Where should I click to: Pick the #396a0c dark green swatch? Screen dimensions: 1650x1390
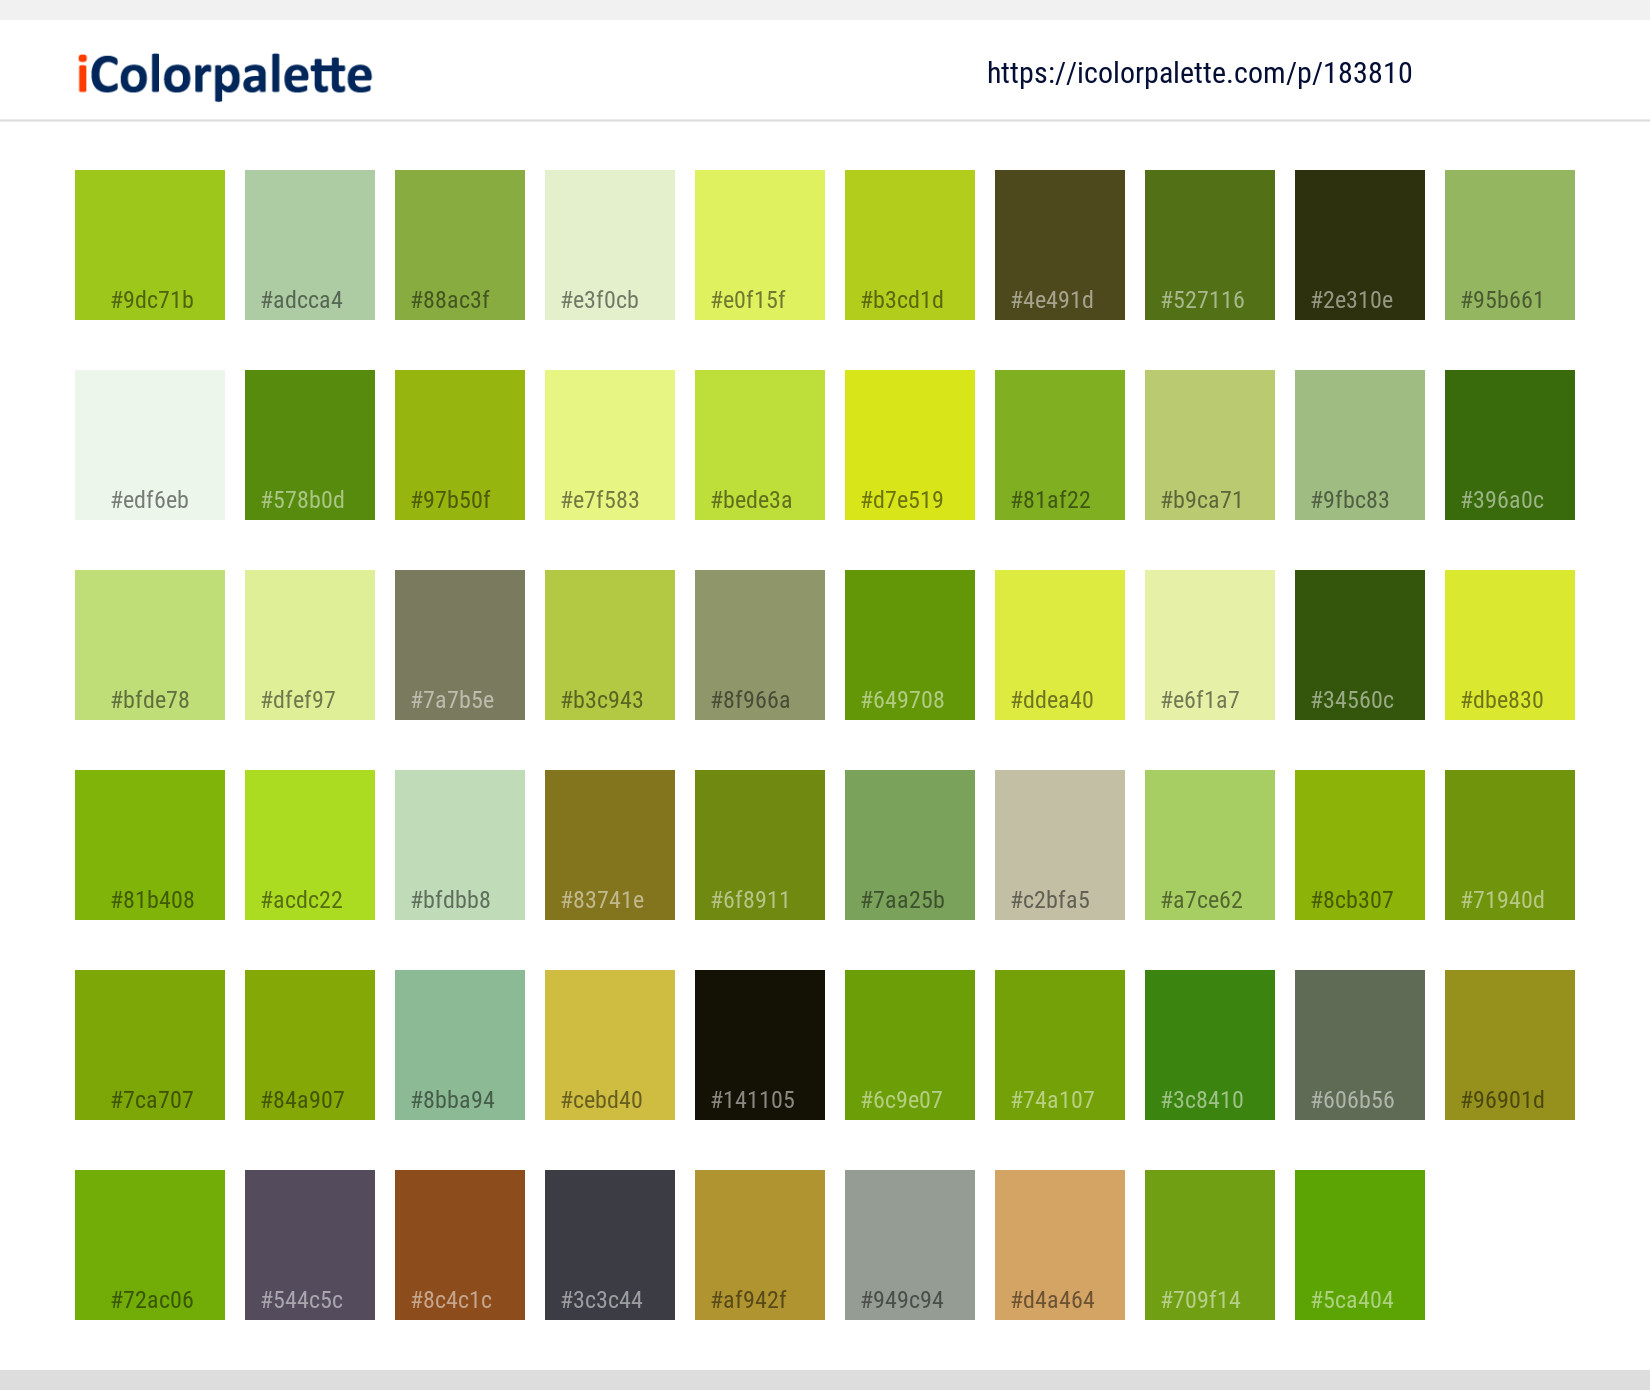(1510, 445)
